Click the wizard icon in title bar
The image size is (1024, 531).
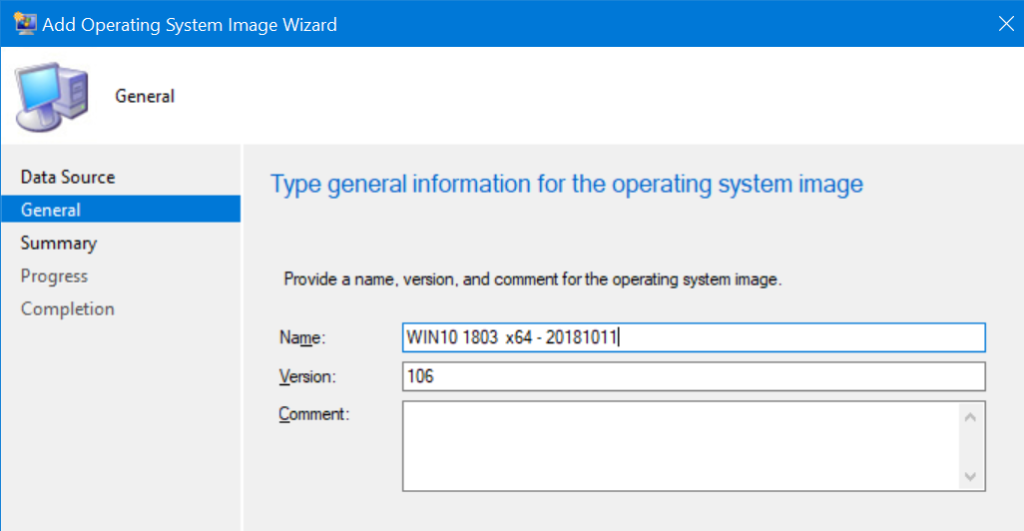point(25,24)
